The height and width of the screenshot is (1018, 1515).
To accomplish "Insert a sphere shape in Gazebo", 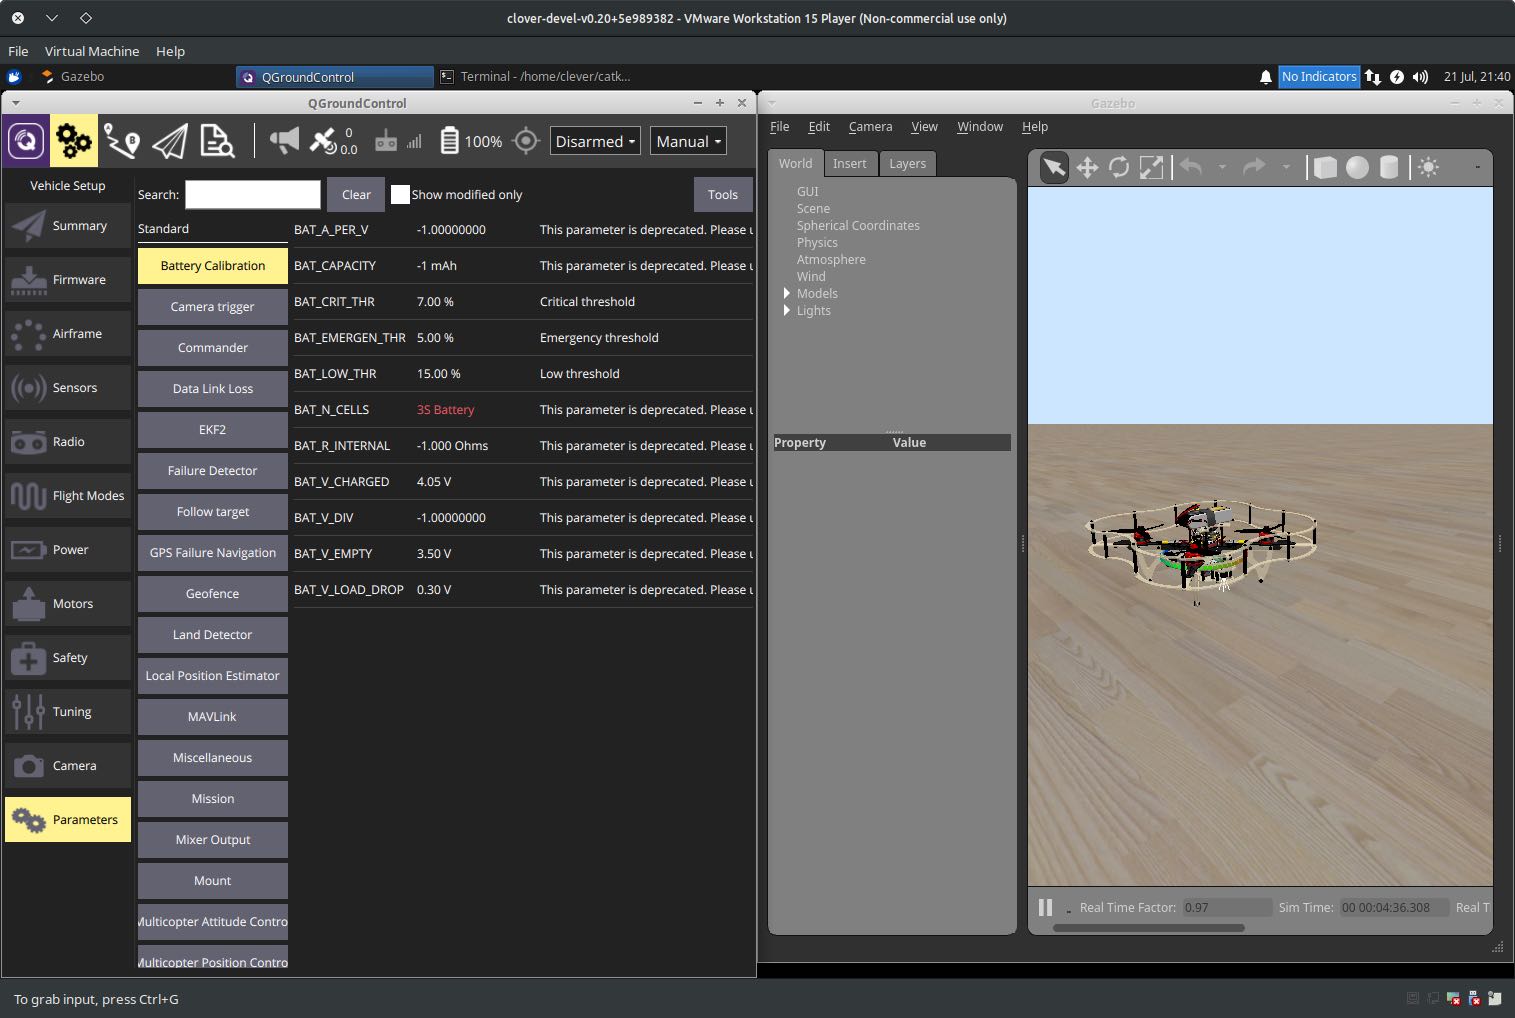I will click(x=1357, y=168).
